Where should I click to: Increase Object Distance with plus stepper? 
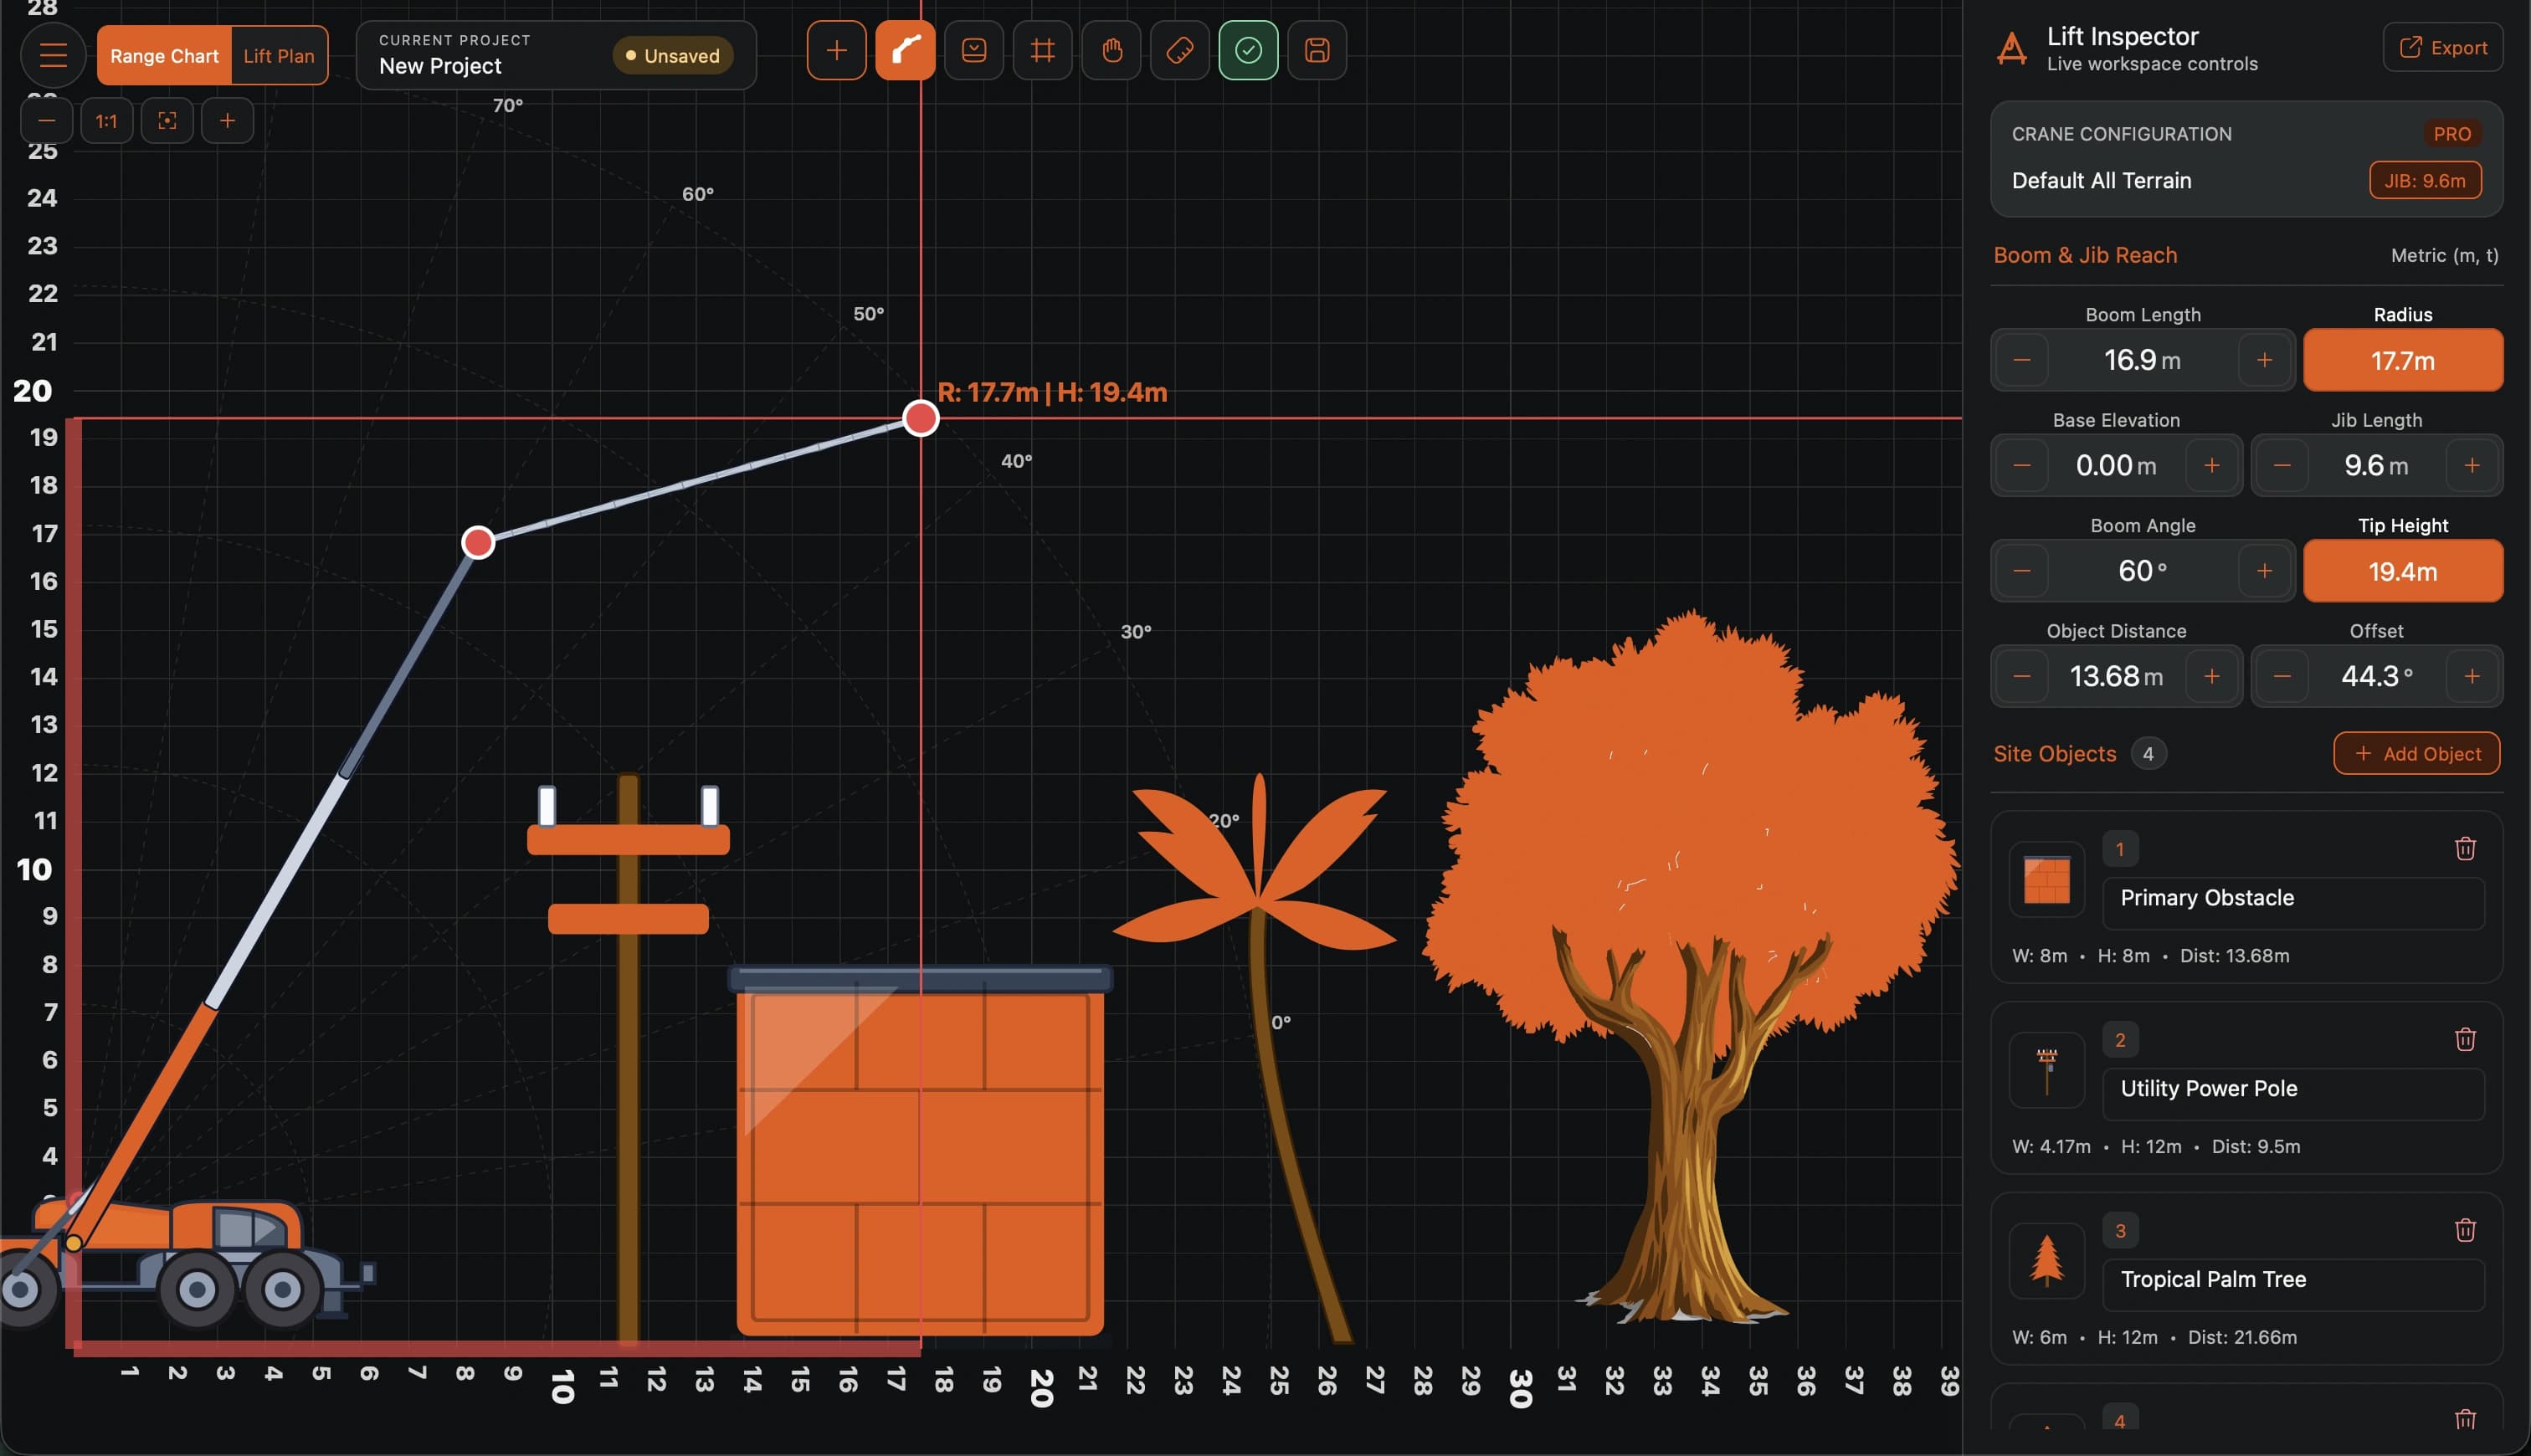(x=2211, y=677)
